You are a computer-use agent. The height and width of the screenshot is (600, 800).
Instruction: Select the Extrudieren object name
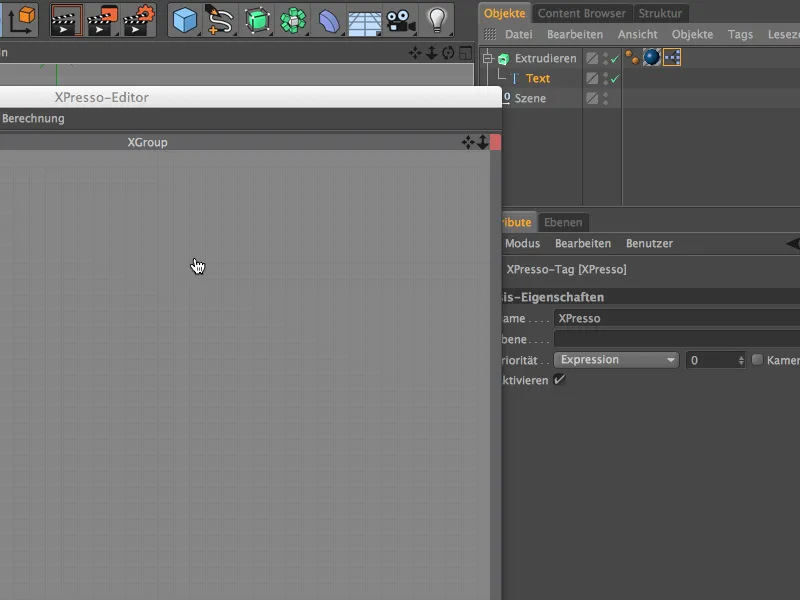(x=545, y=59)
